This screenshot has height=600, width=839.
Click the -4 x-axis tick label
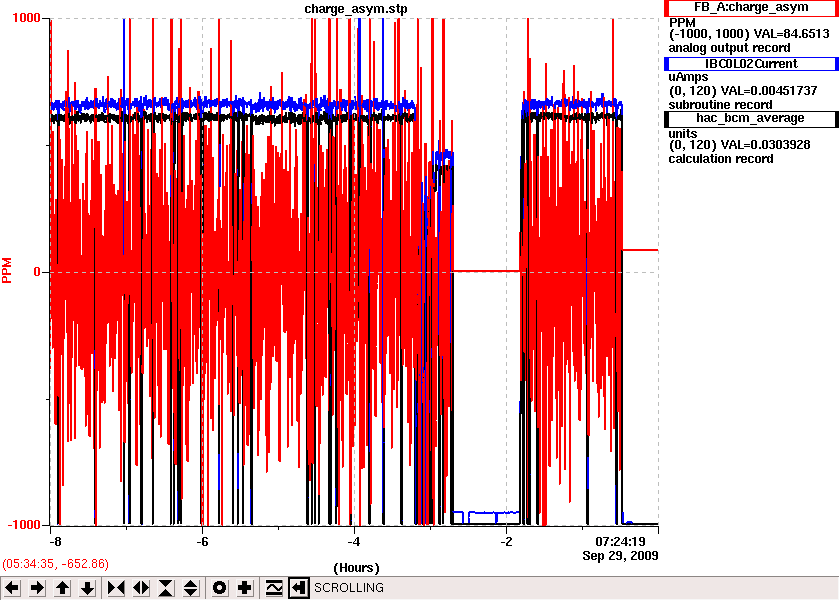(x=354, y=542)
